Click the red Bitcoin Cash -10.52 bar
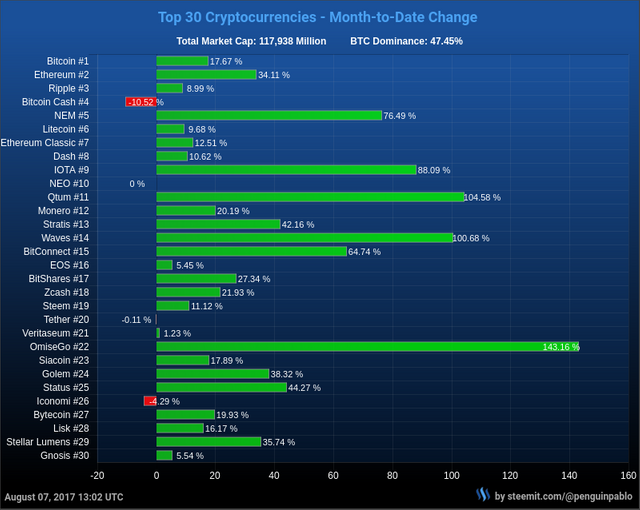The image size is (640, 510). point(141,102)
